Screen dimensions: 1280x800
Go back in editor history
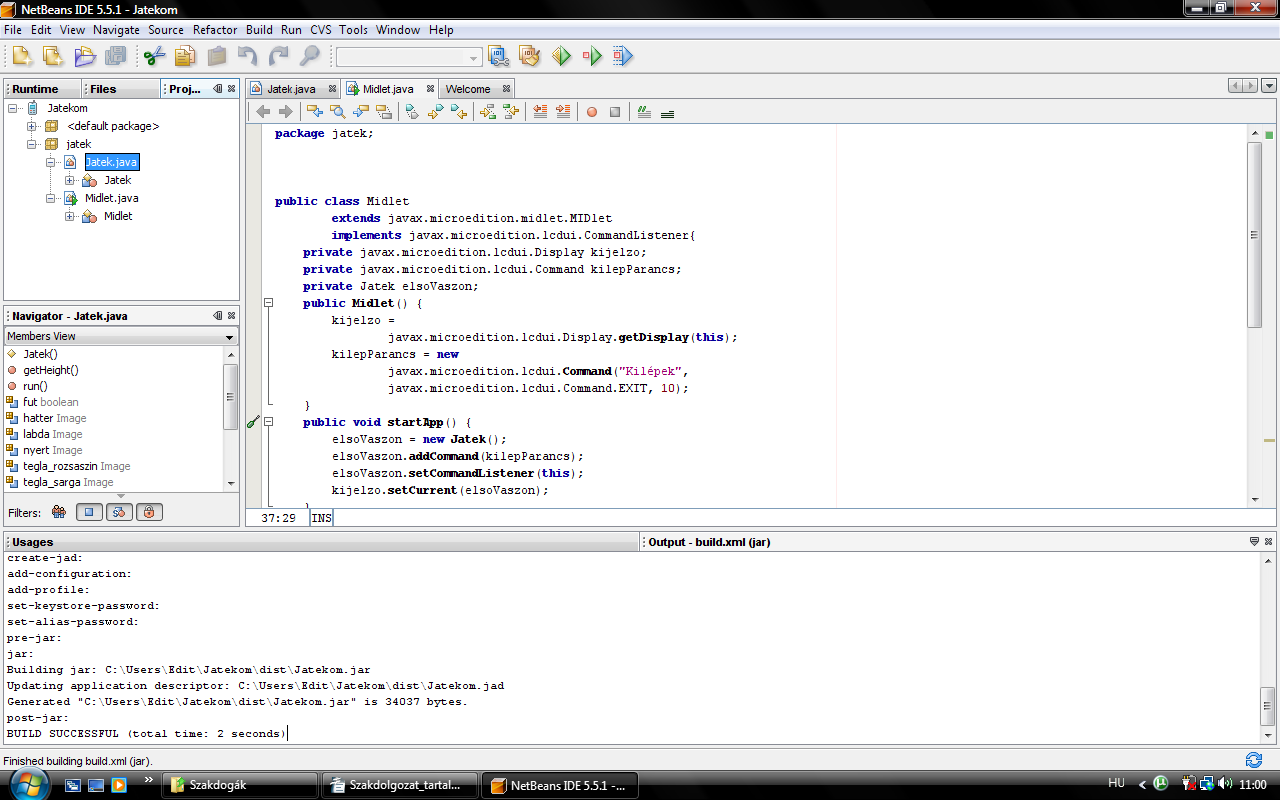[x=263, y=112]
